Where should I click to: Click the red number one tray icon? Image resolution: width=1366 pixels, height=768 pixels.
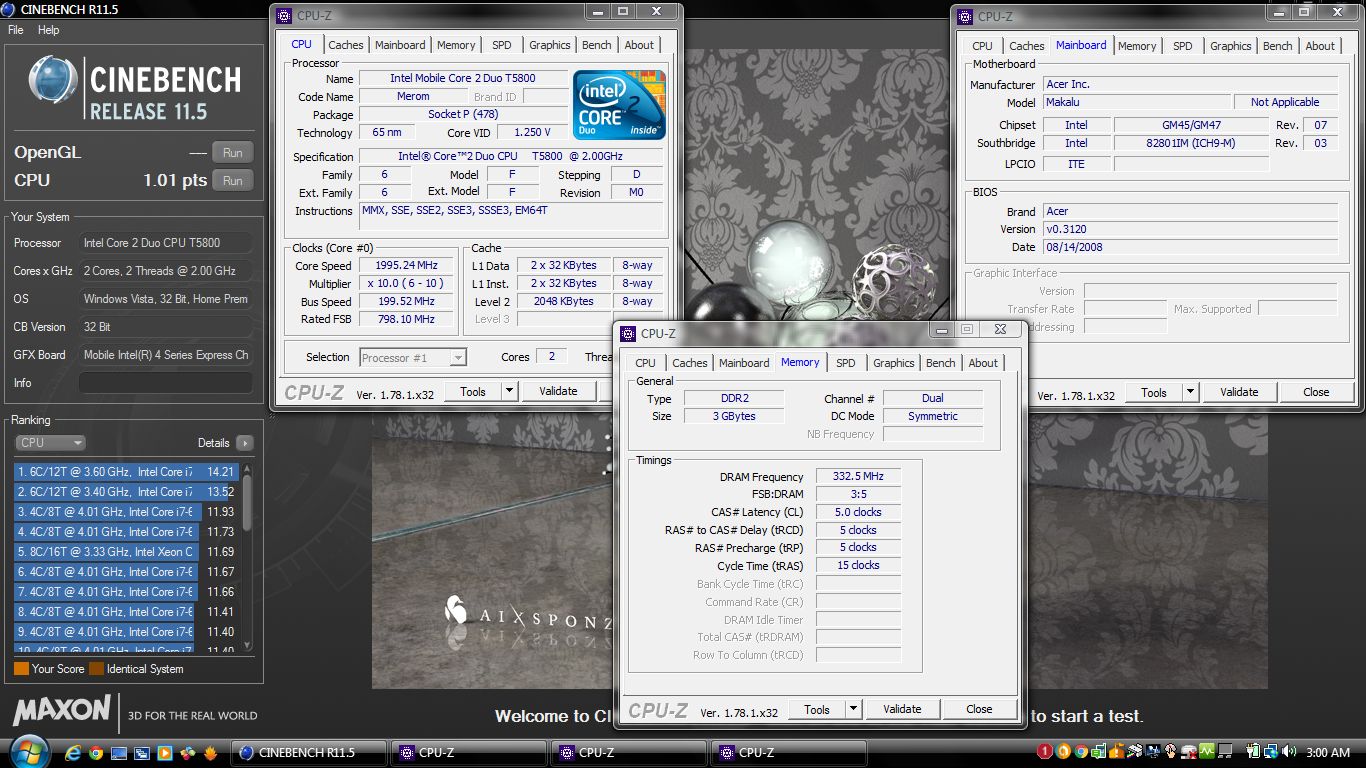pyautogui.click(x=1045, y=751)
